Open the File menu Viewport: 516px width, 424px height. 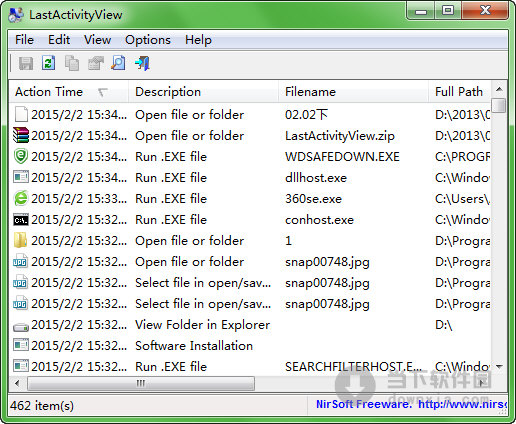pos(24,40)
